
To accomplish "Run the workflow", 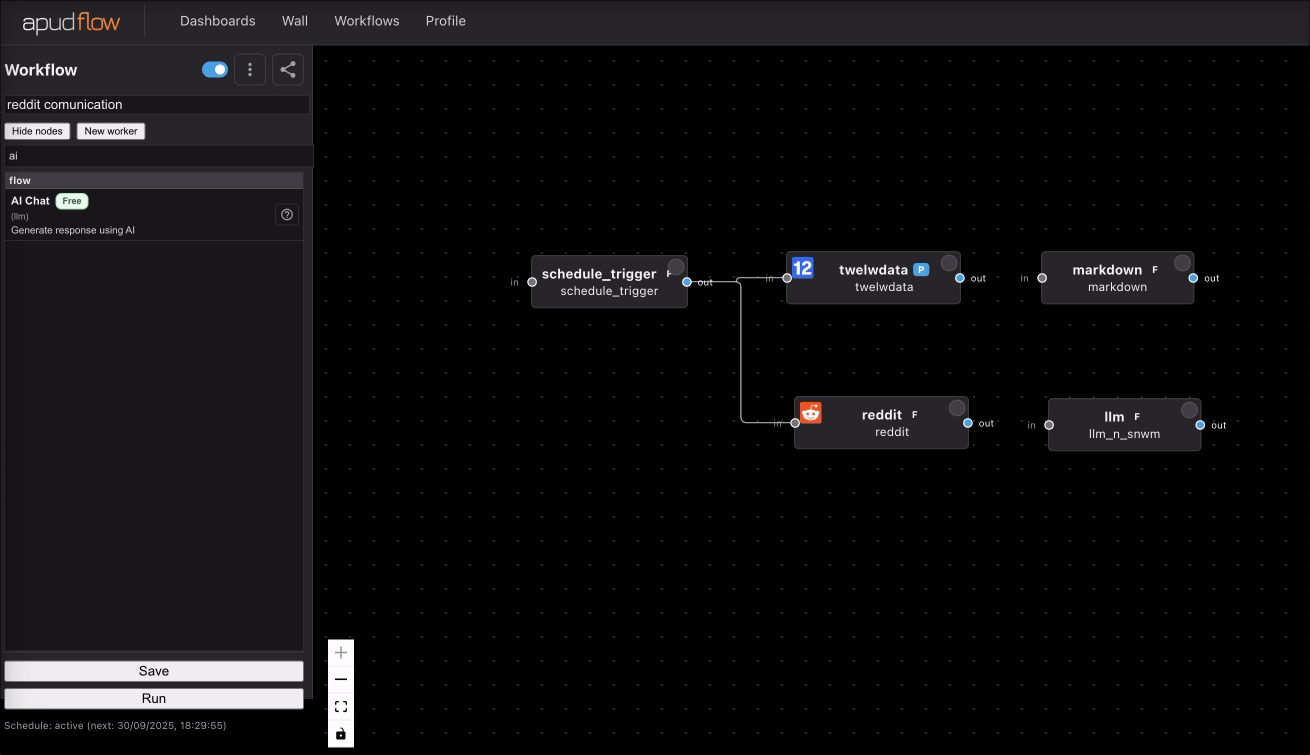I will tap(154, 698).
